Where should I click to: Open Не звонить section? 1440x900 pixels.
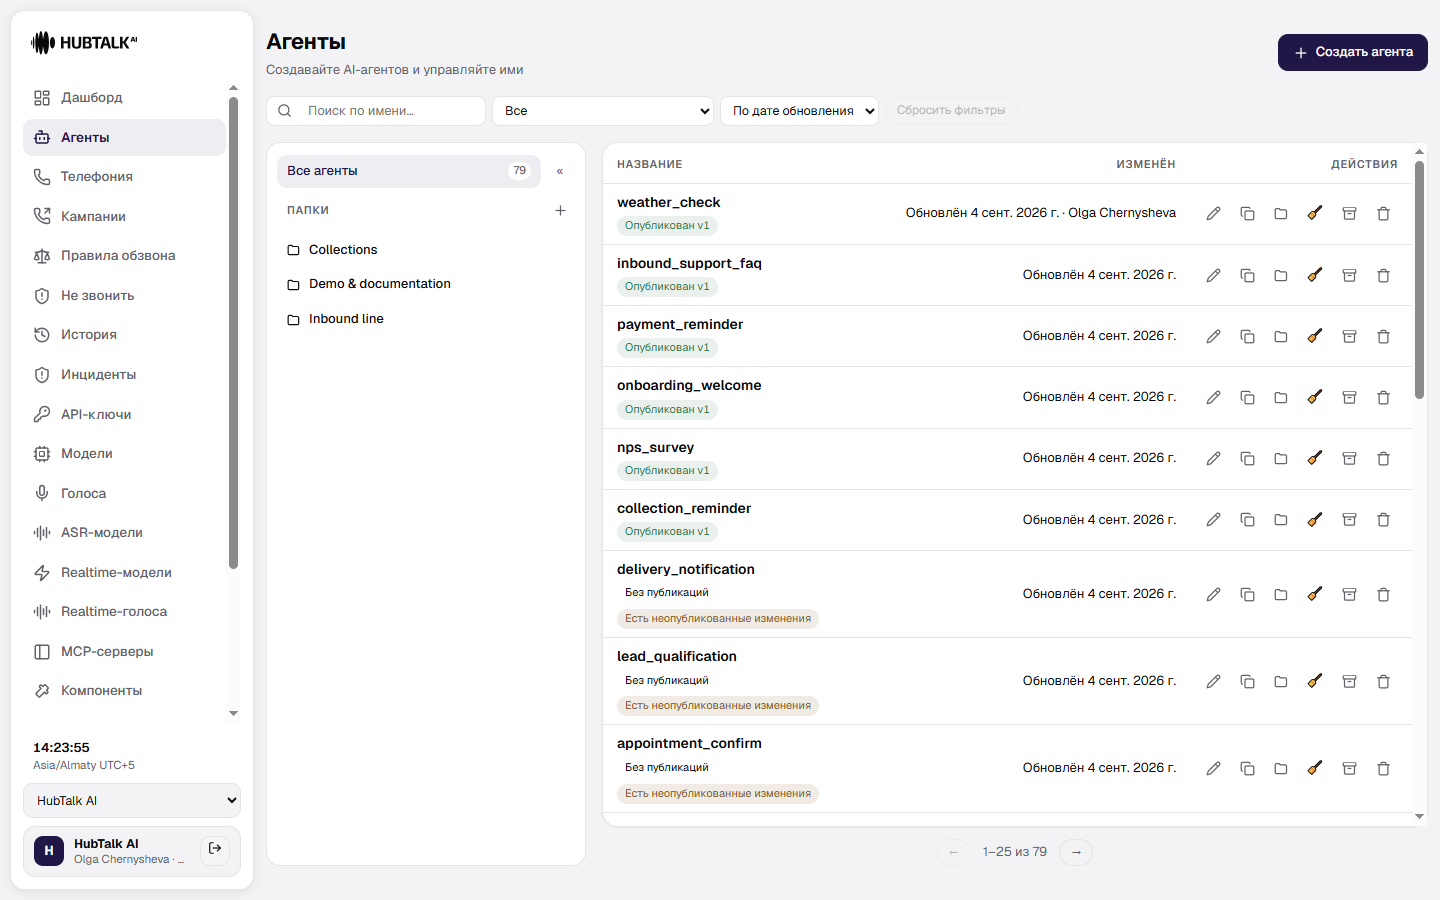coord(124,296)
